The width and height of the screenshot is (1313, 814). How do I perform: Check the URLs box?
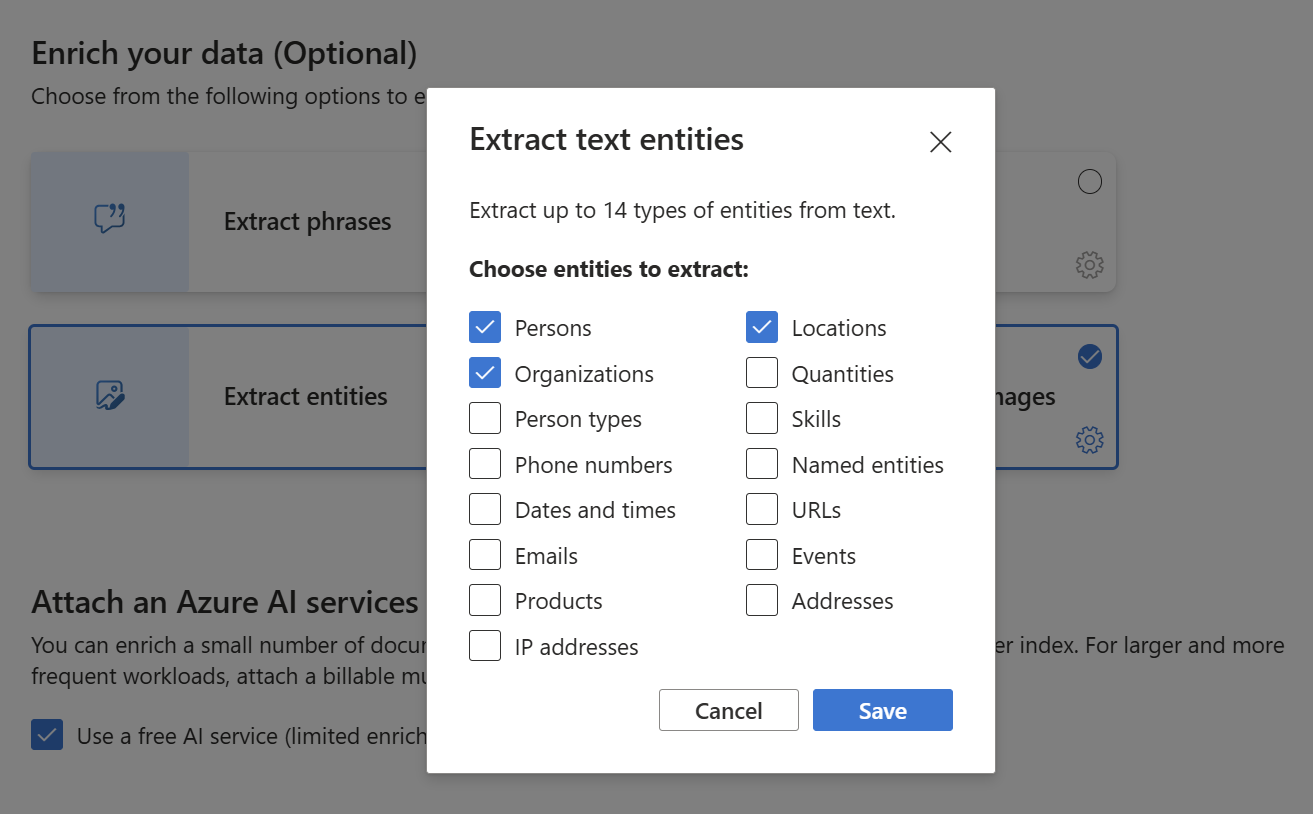(x=761, y=508)
